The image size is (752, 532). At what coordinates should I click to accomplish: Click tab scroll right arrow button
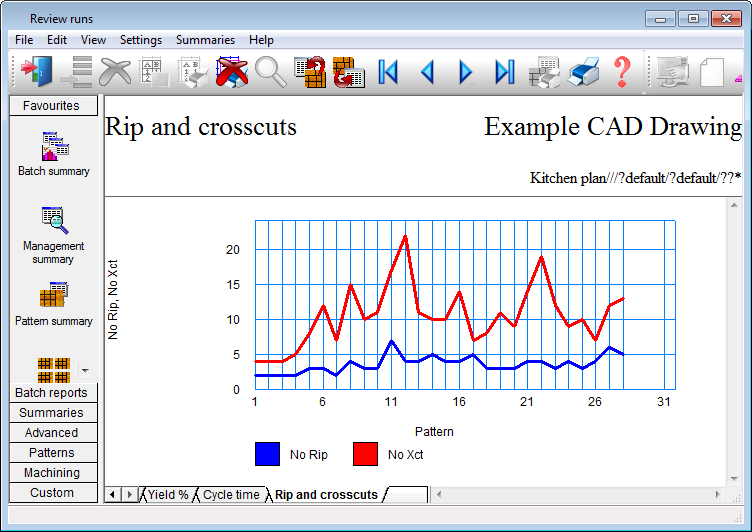[x=129, y=494]
